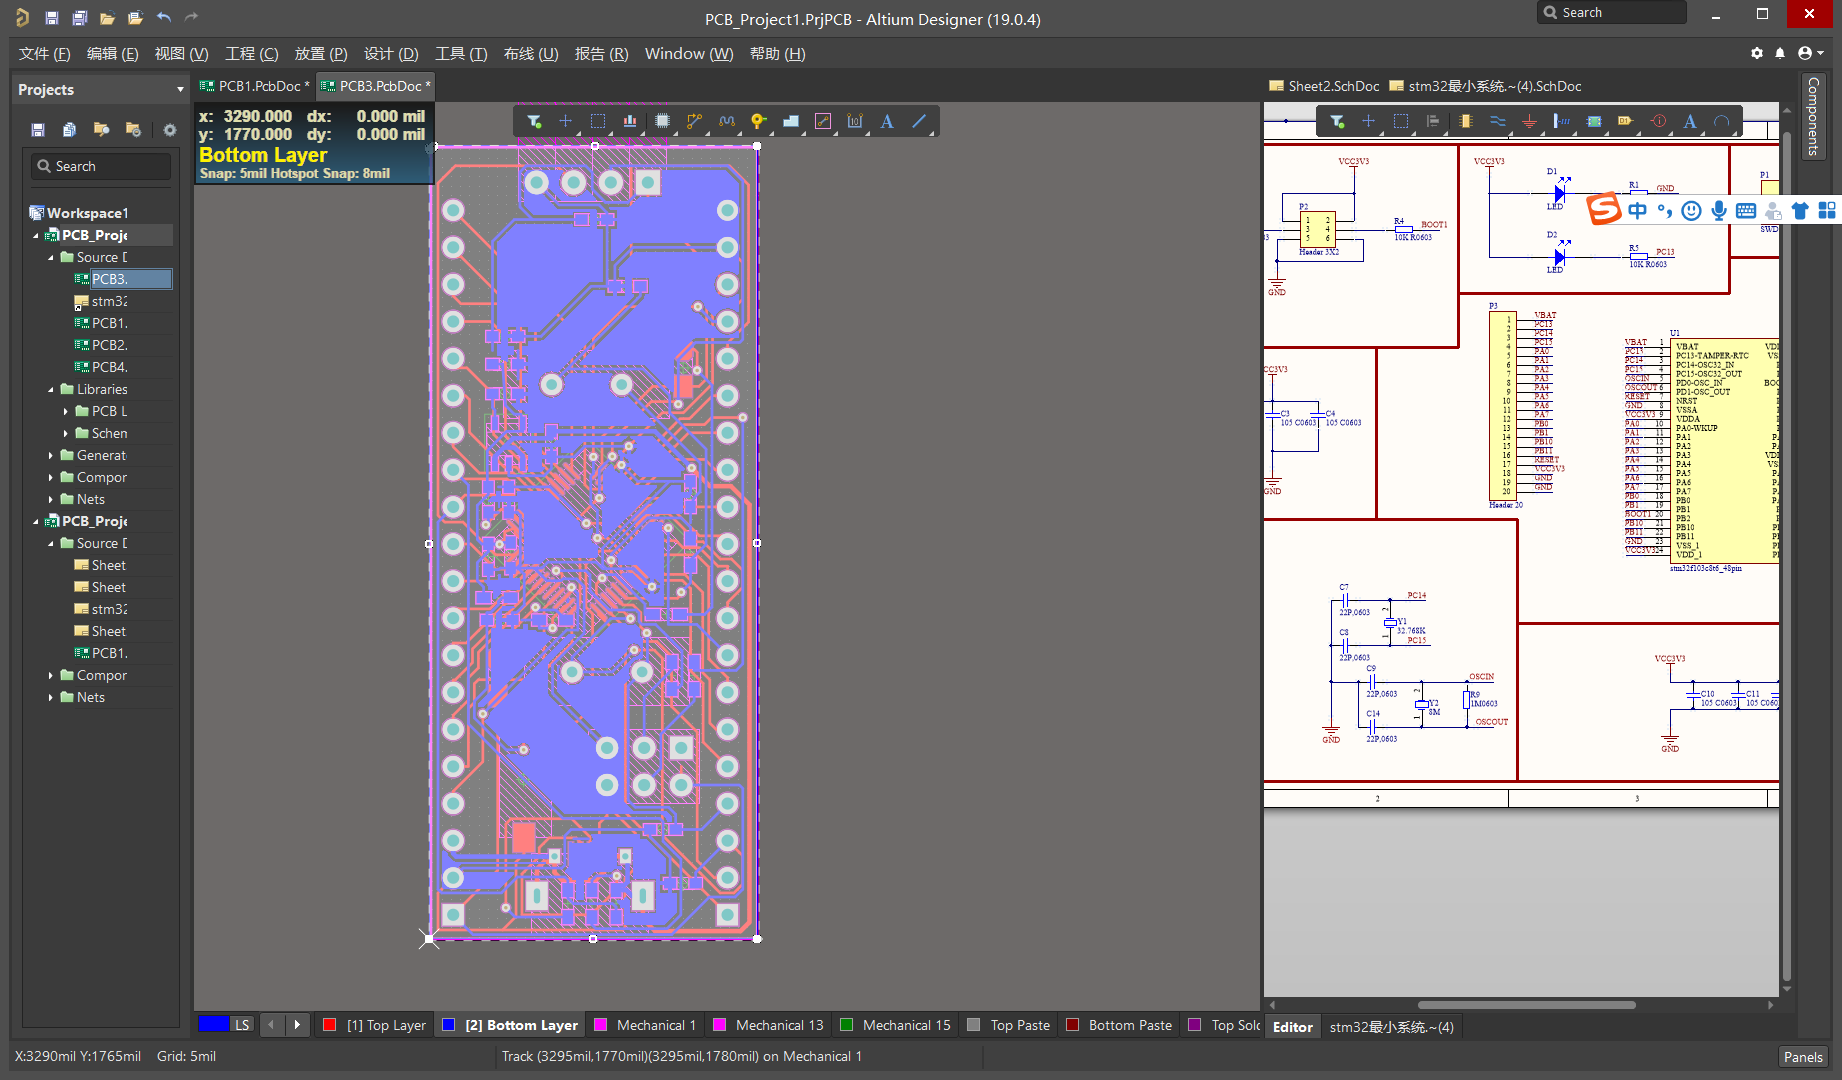Choose the place via tool
This screenshot has height=1080, width=1842.
[x=759, y=121]
